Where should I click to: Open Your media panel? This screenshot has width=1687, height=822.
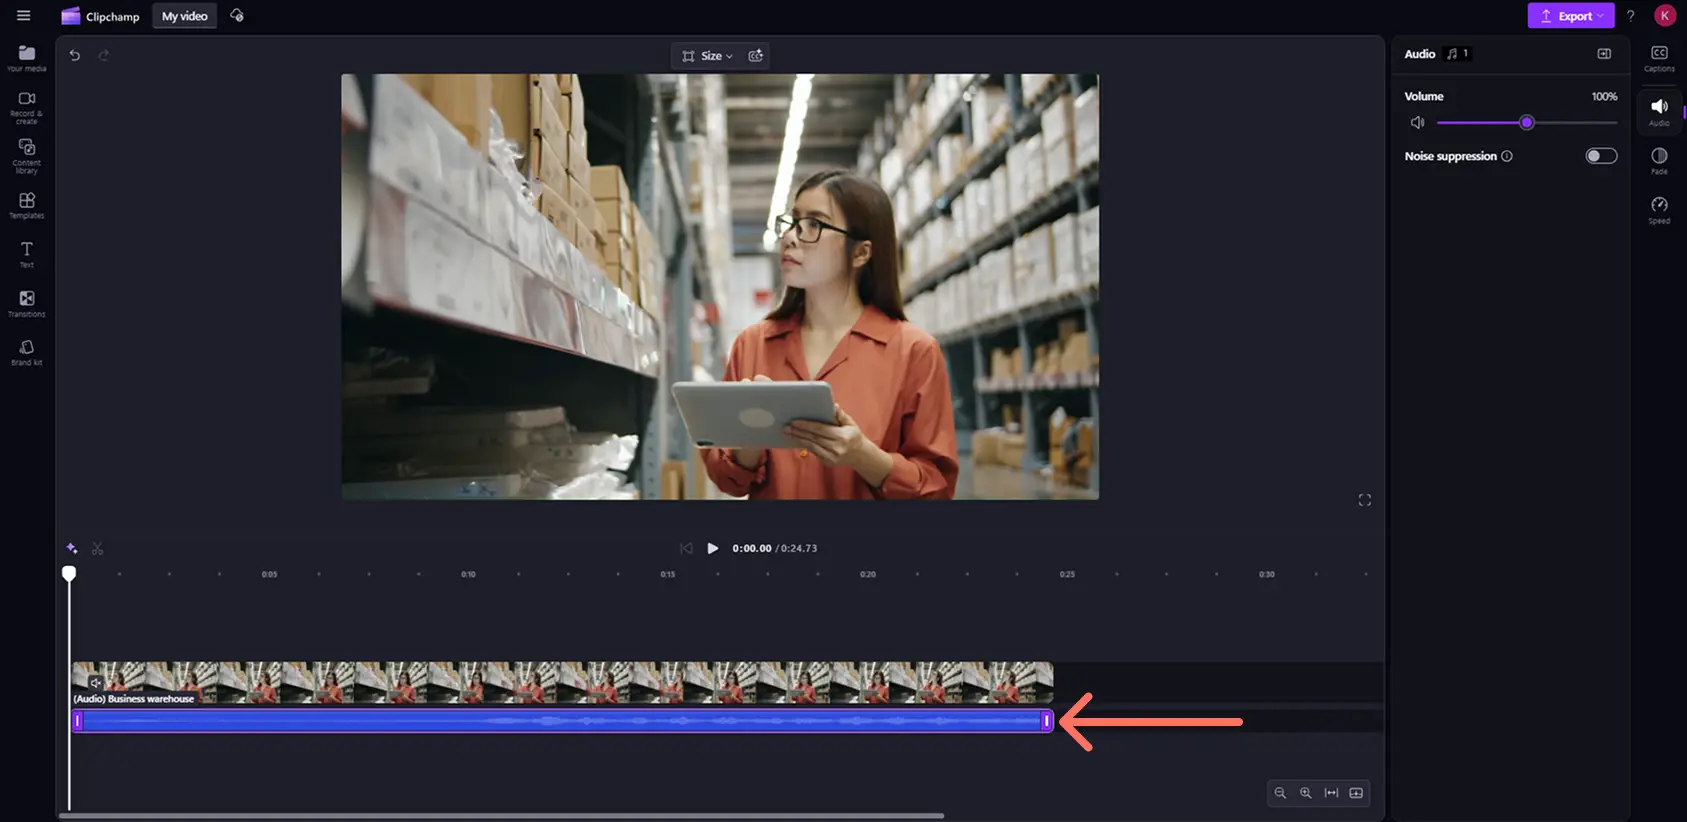click(27, 58)
